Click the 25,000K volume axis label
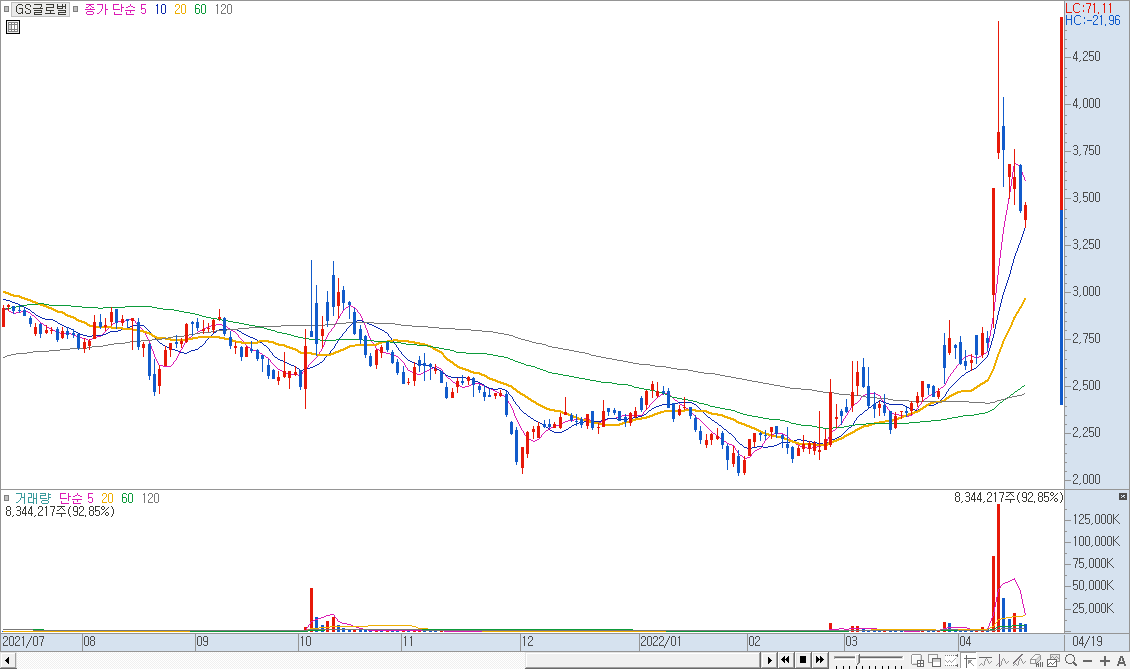 coord(1094,608)
